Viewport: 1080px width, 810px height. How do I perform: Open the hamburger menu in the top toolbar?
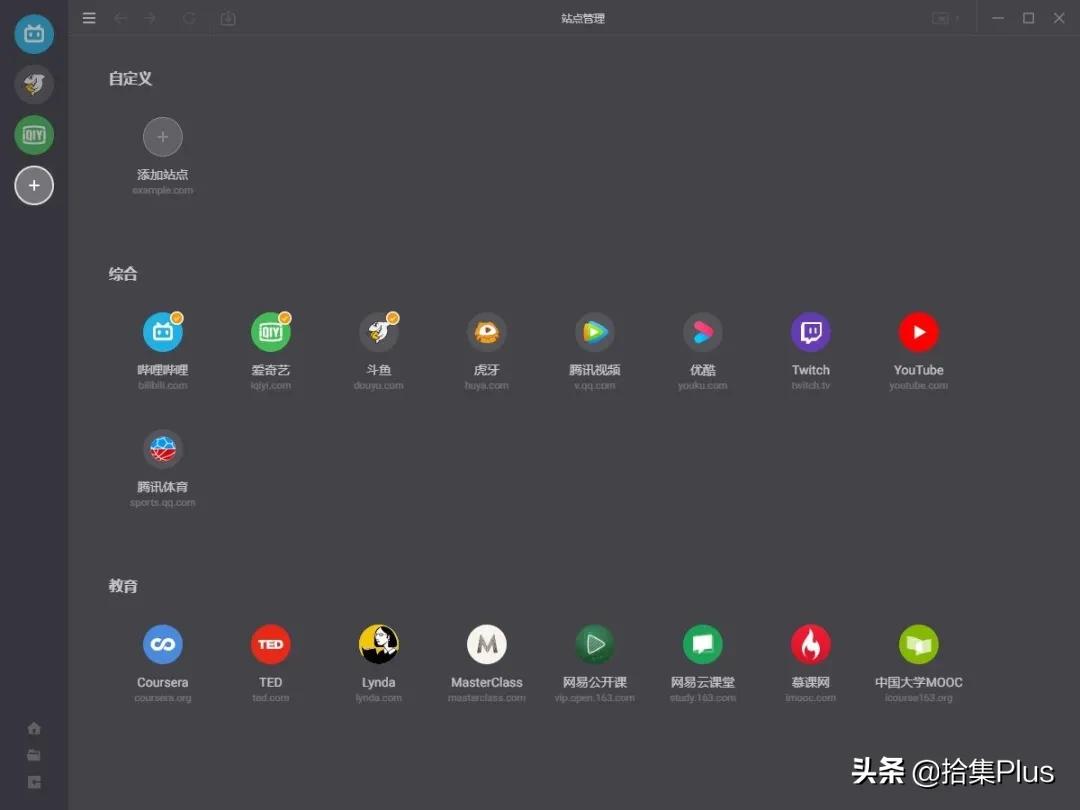tap(89, 18)
